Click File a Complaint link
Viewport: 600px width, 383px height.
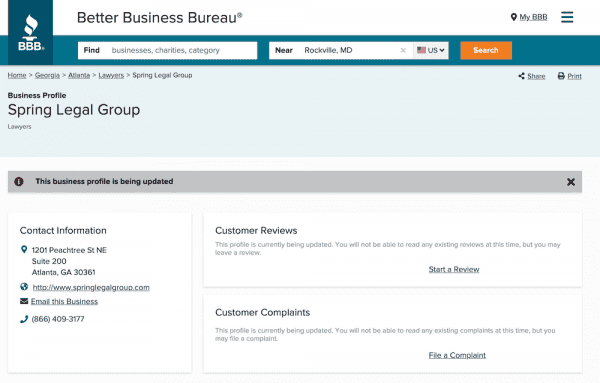(x=457, y=355)
